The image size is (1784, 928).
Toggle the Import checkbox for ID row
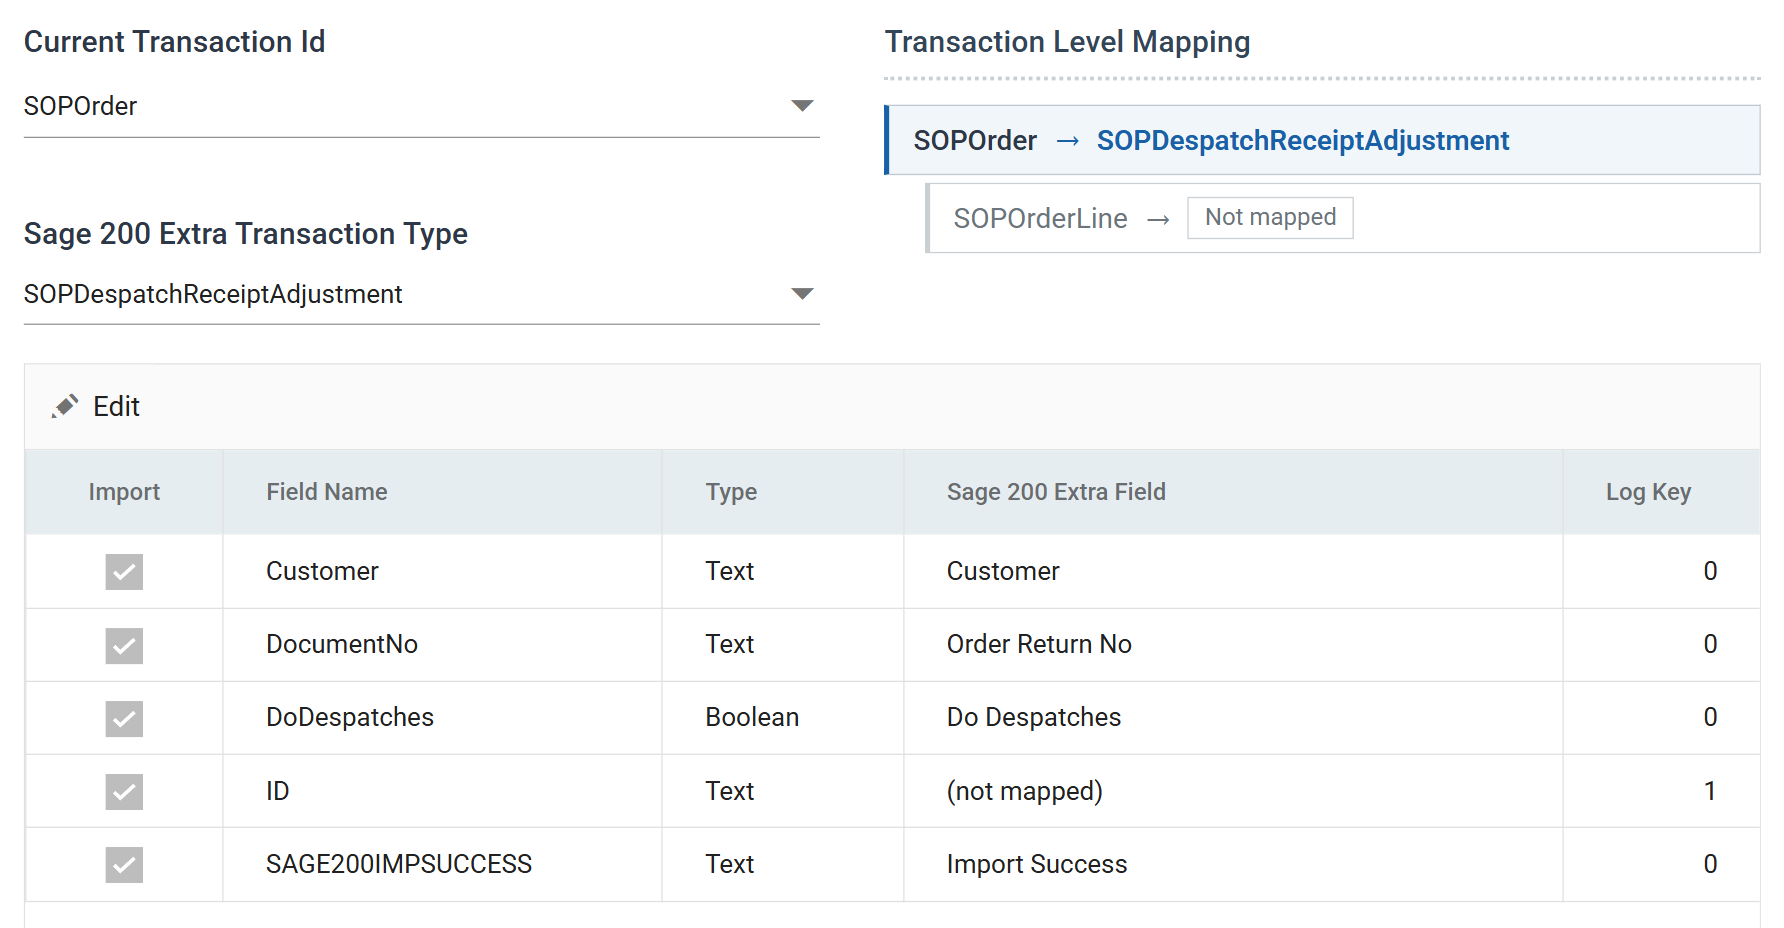(x=124, y=791)
